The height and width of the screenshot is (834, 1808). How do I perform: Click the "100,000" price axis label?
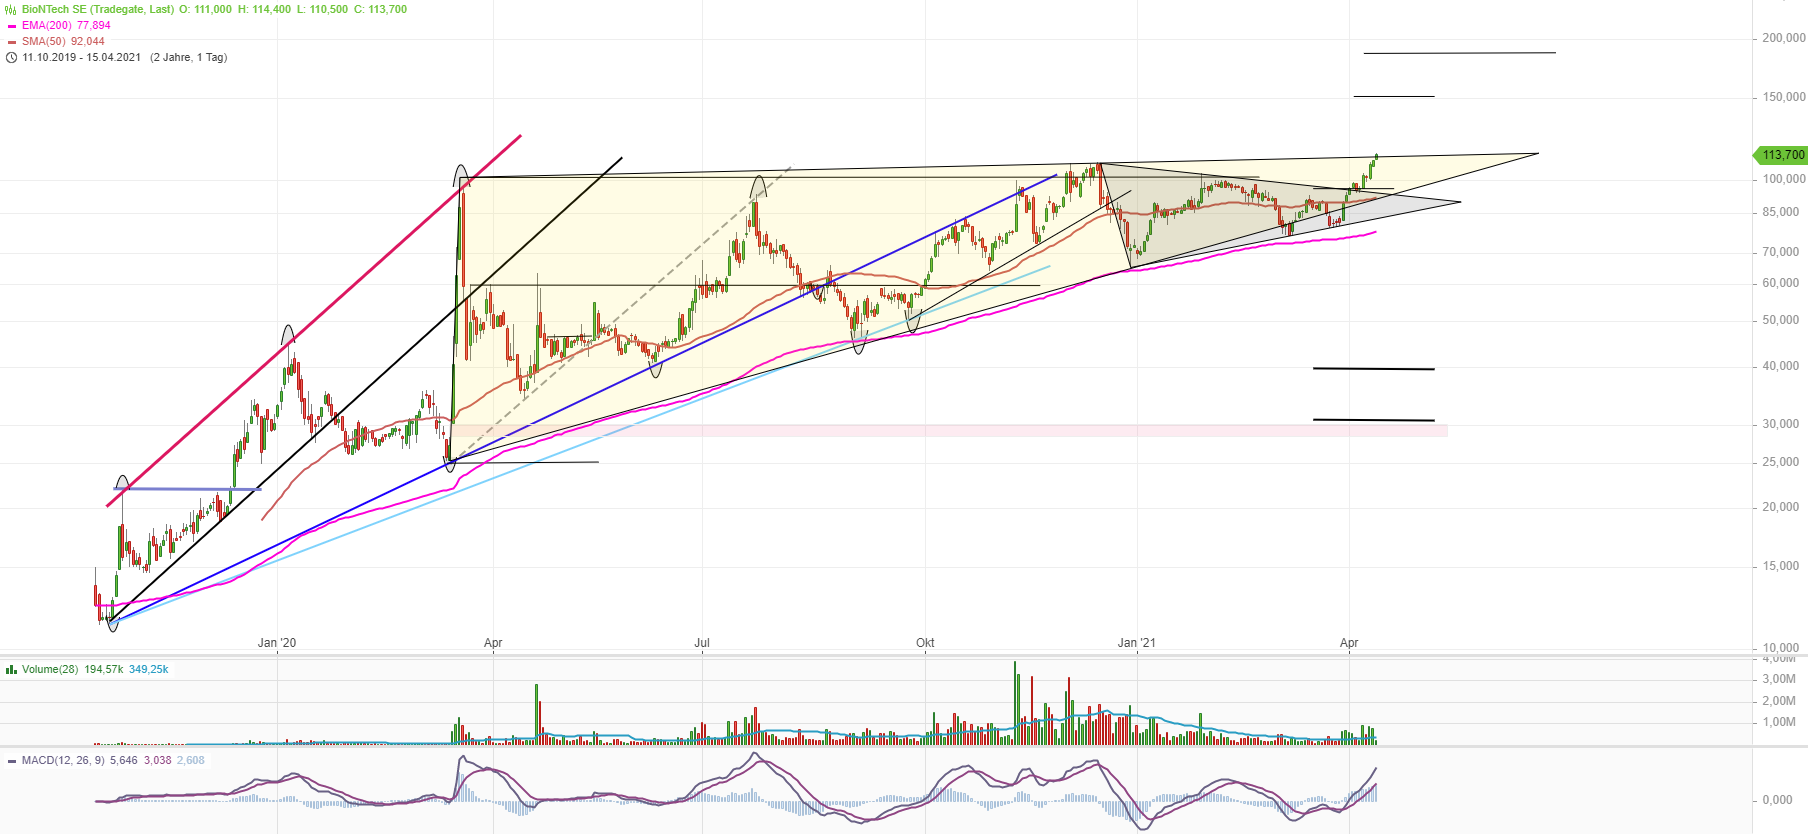tap(1784, 179)
